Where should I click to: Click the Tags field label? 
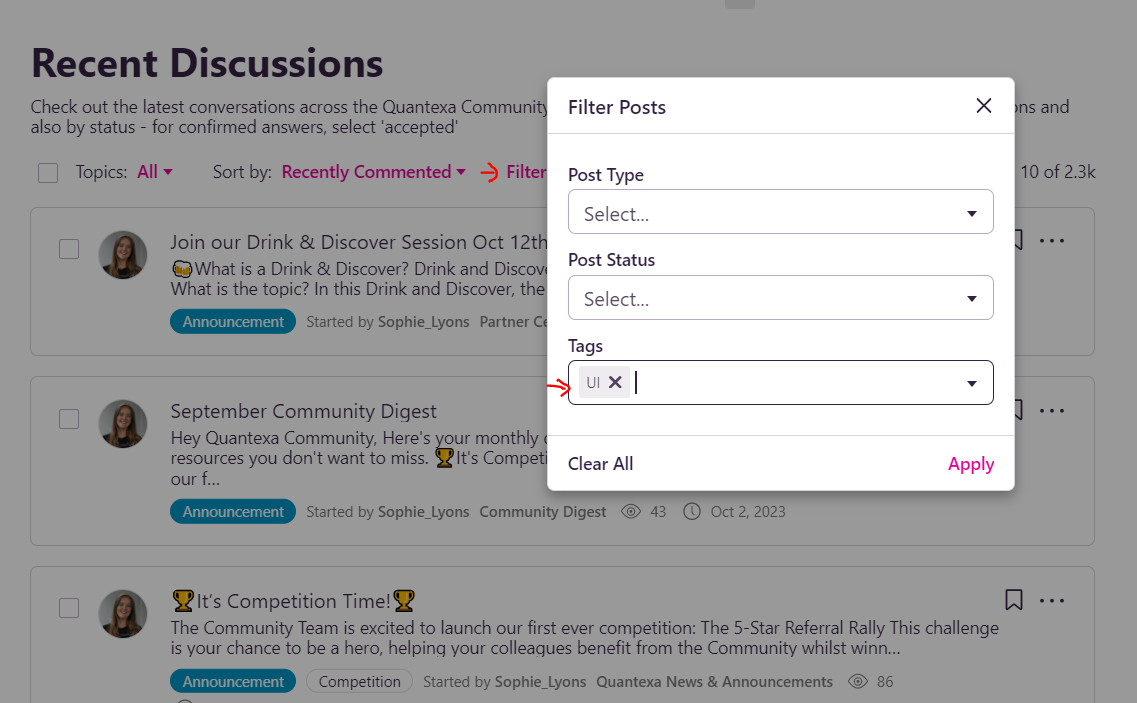[x=585, y=346]
